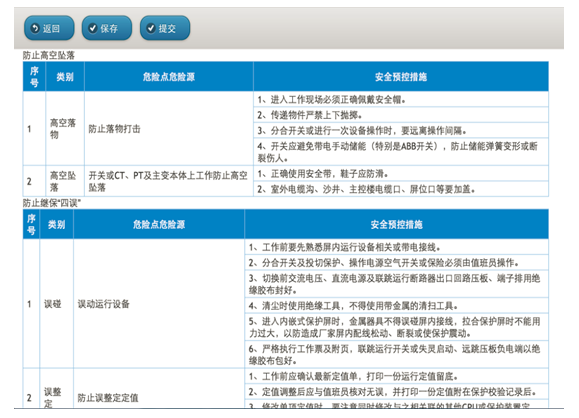
Task: Click the checkmark icon in 保存
Action: [93, 28]
